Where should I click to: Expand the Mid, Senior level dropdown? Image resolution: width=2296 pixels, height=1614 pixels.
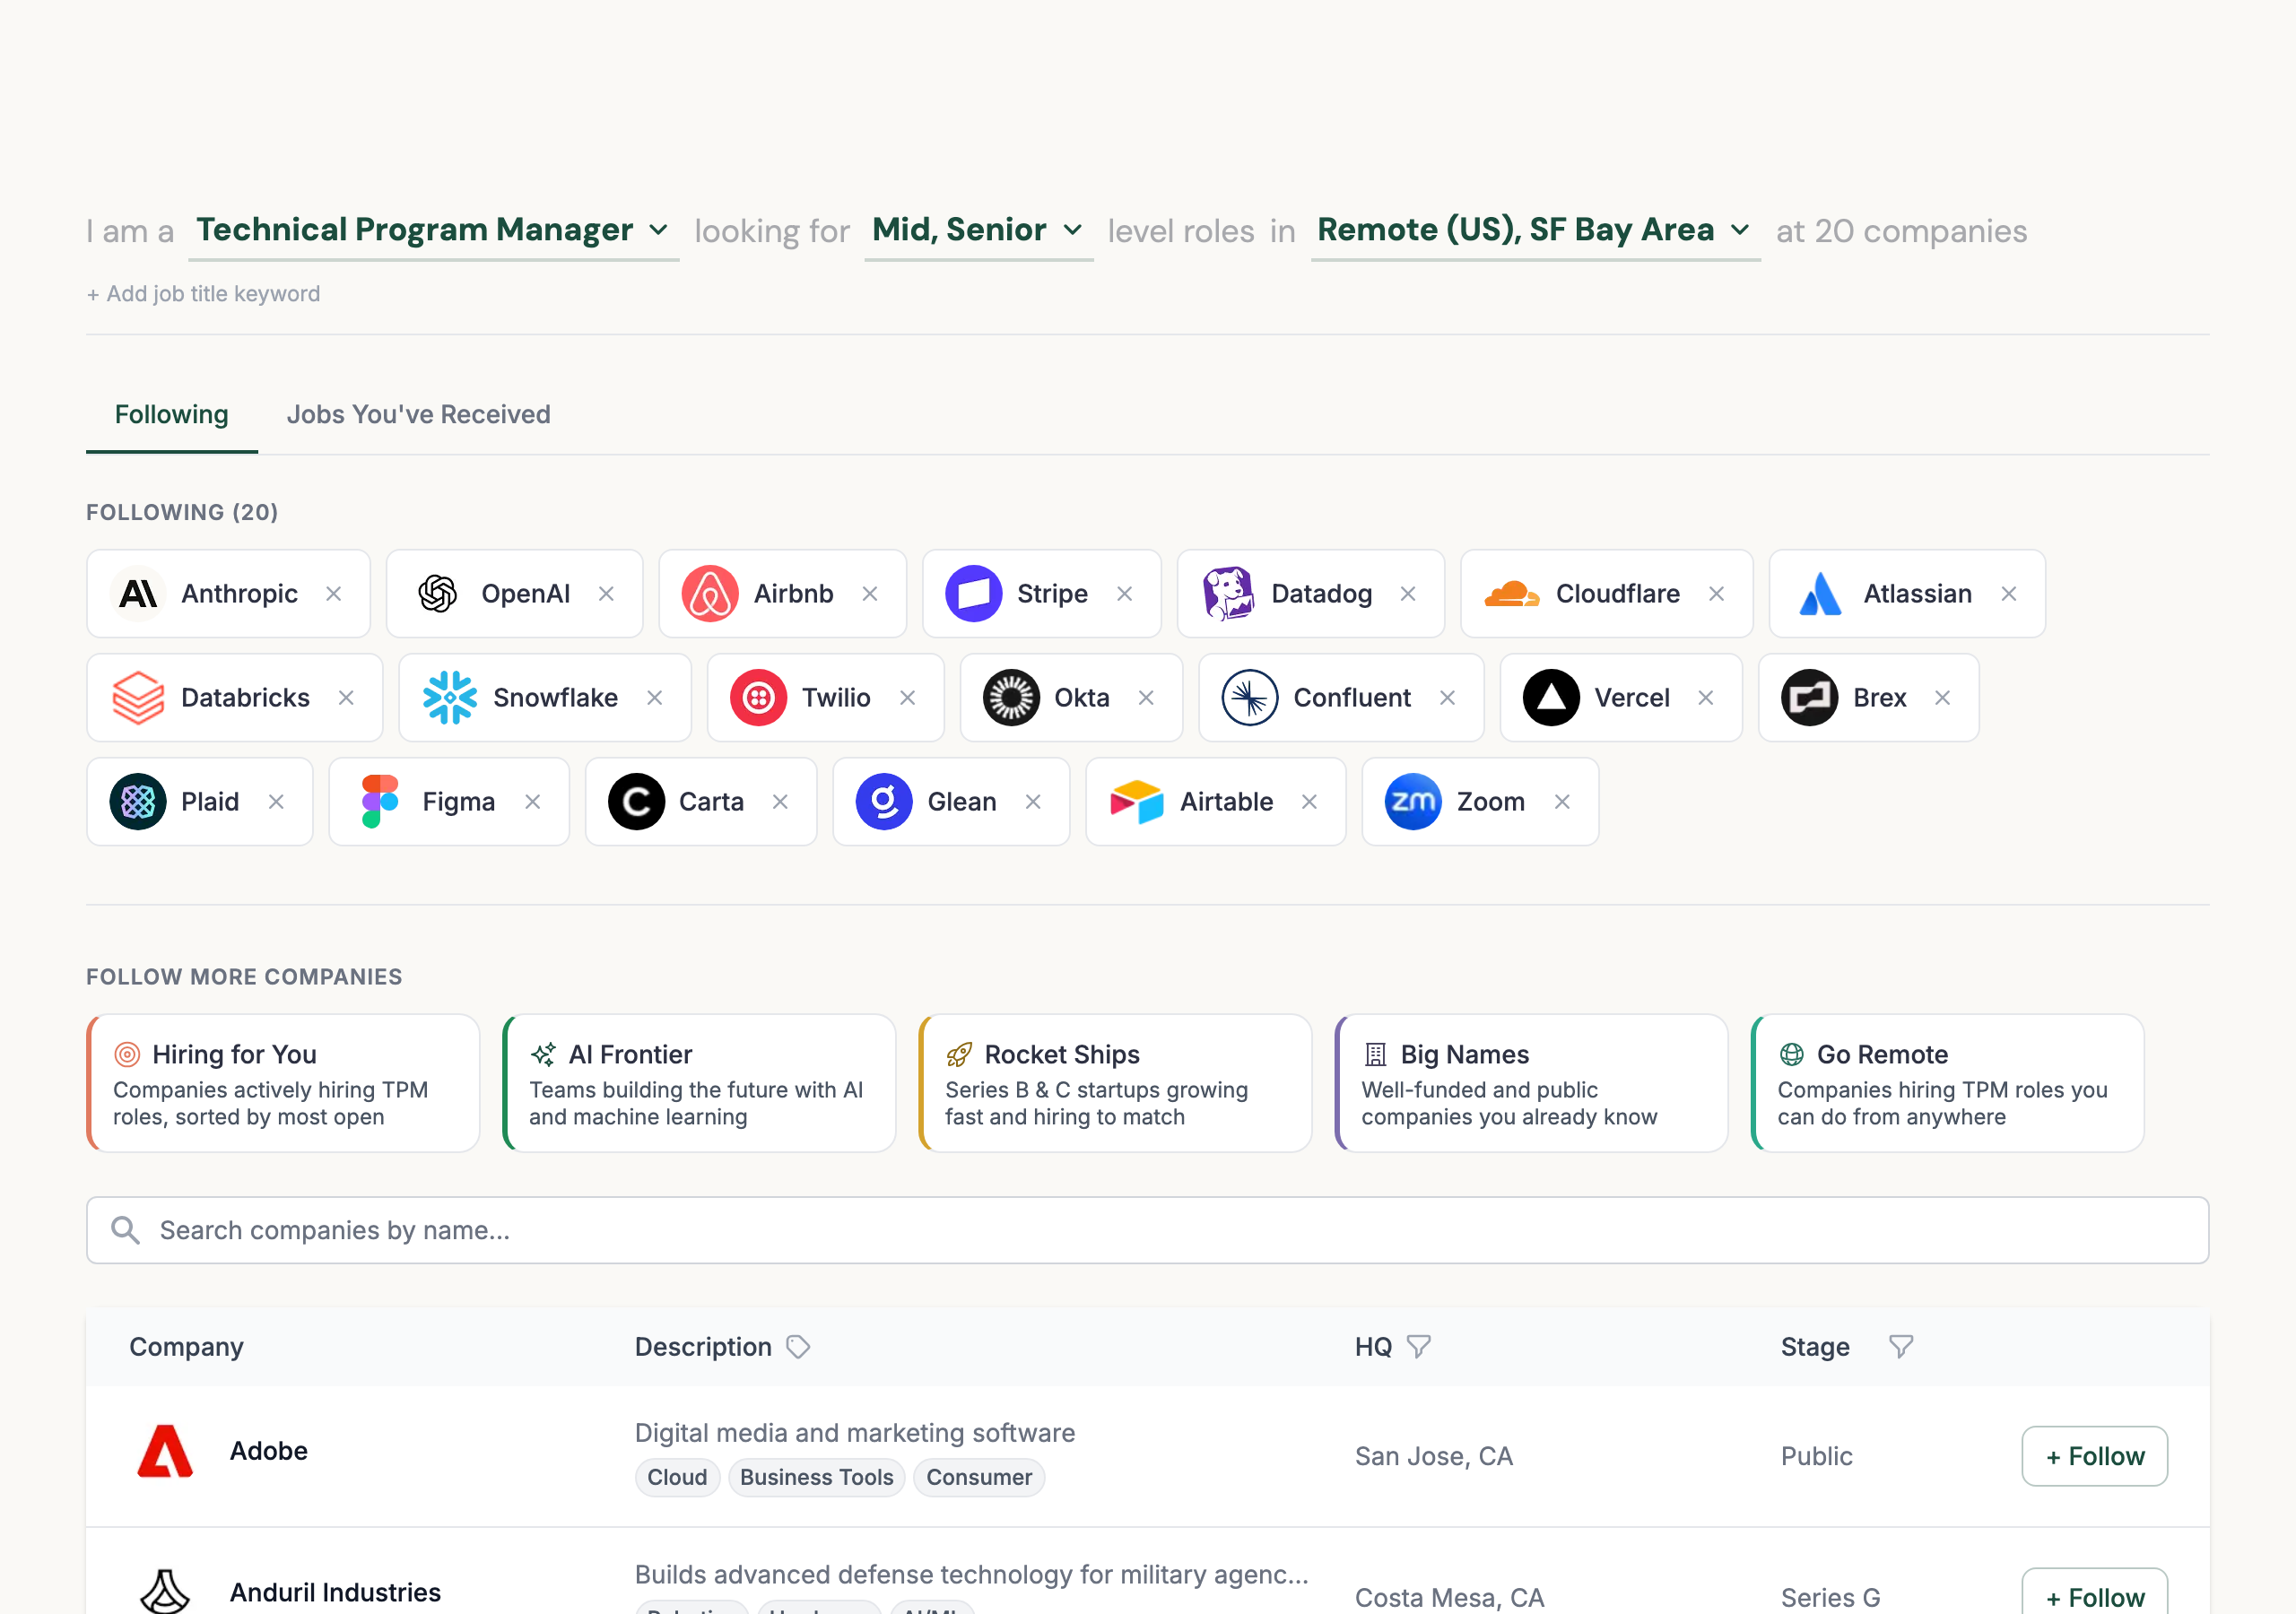1073,230
